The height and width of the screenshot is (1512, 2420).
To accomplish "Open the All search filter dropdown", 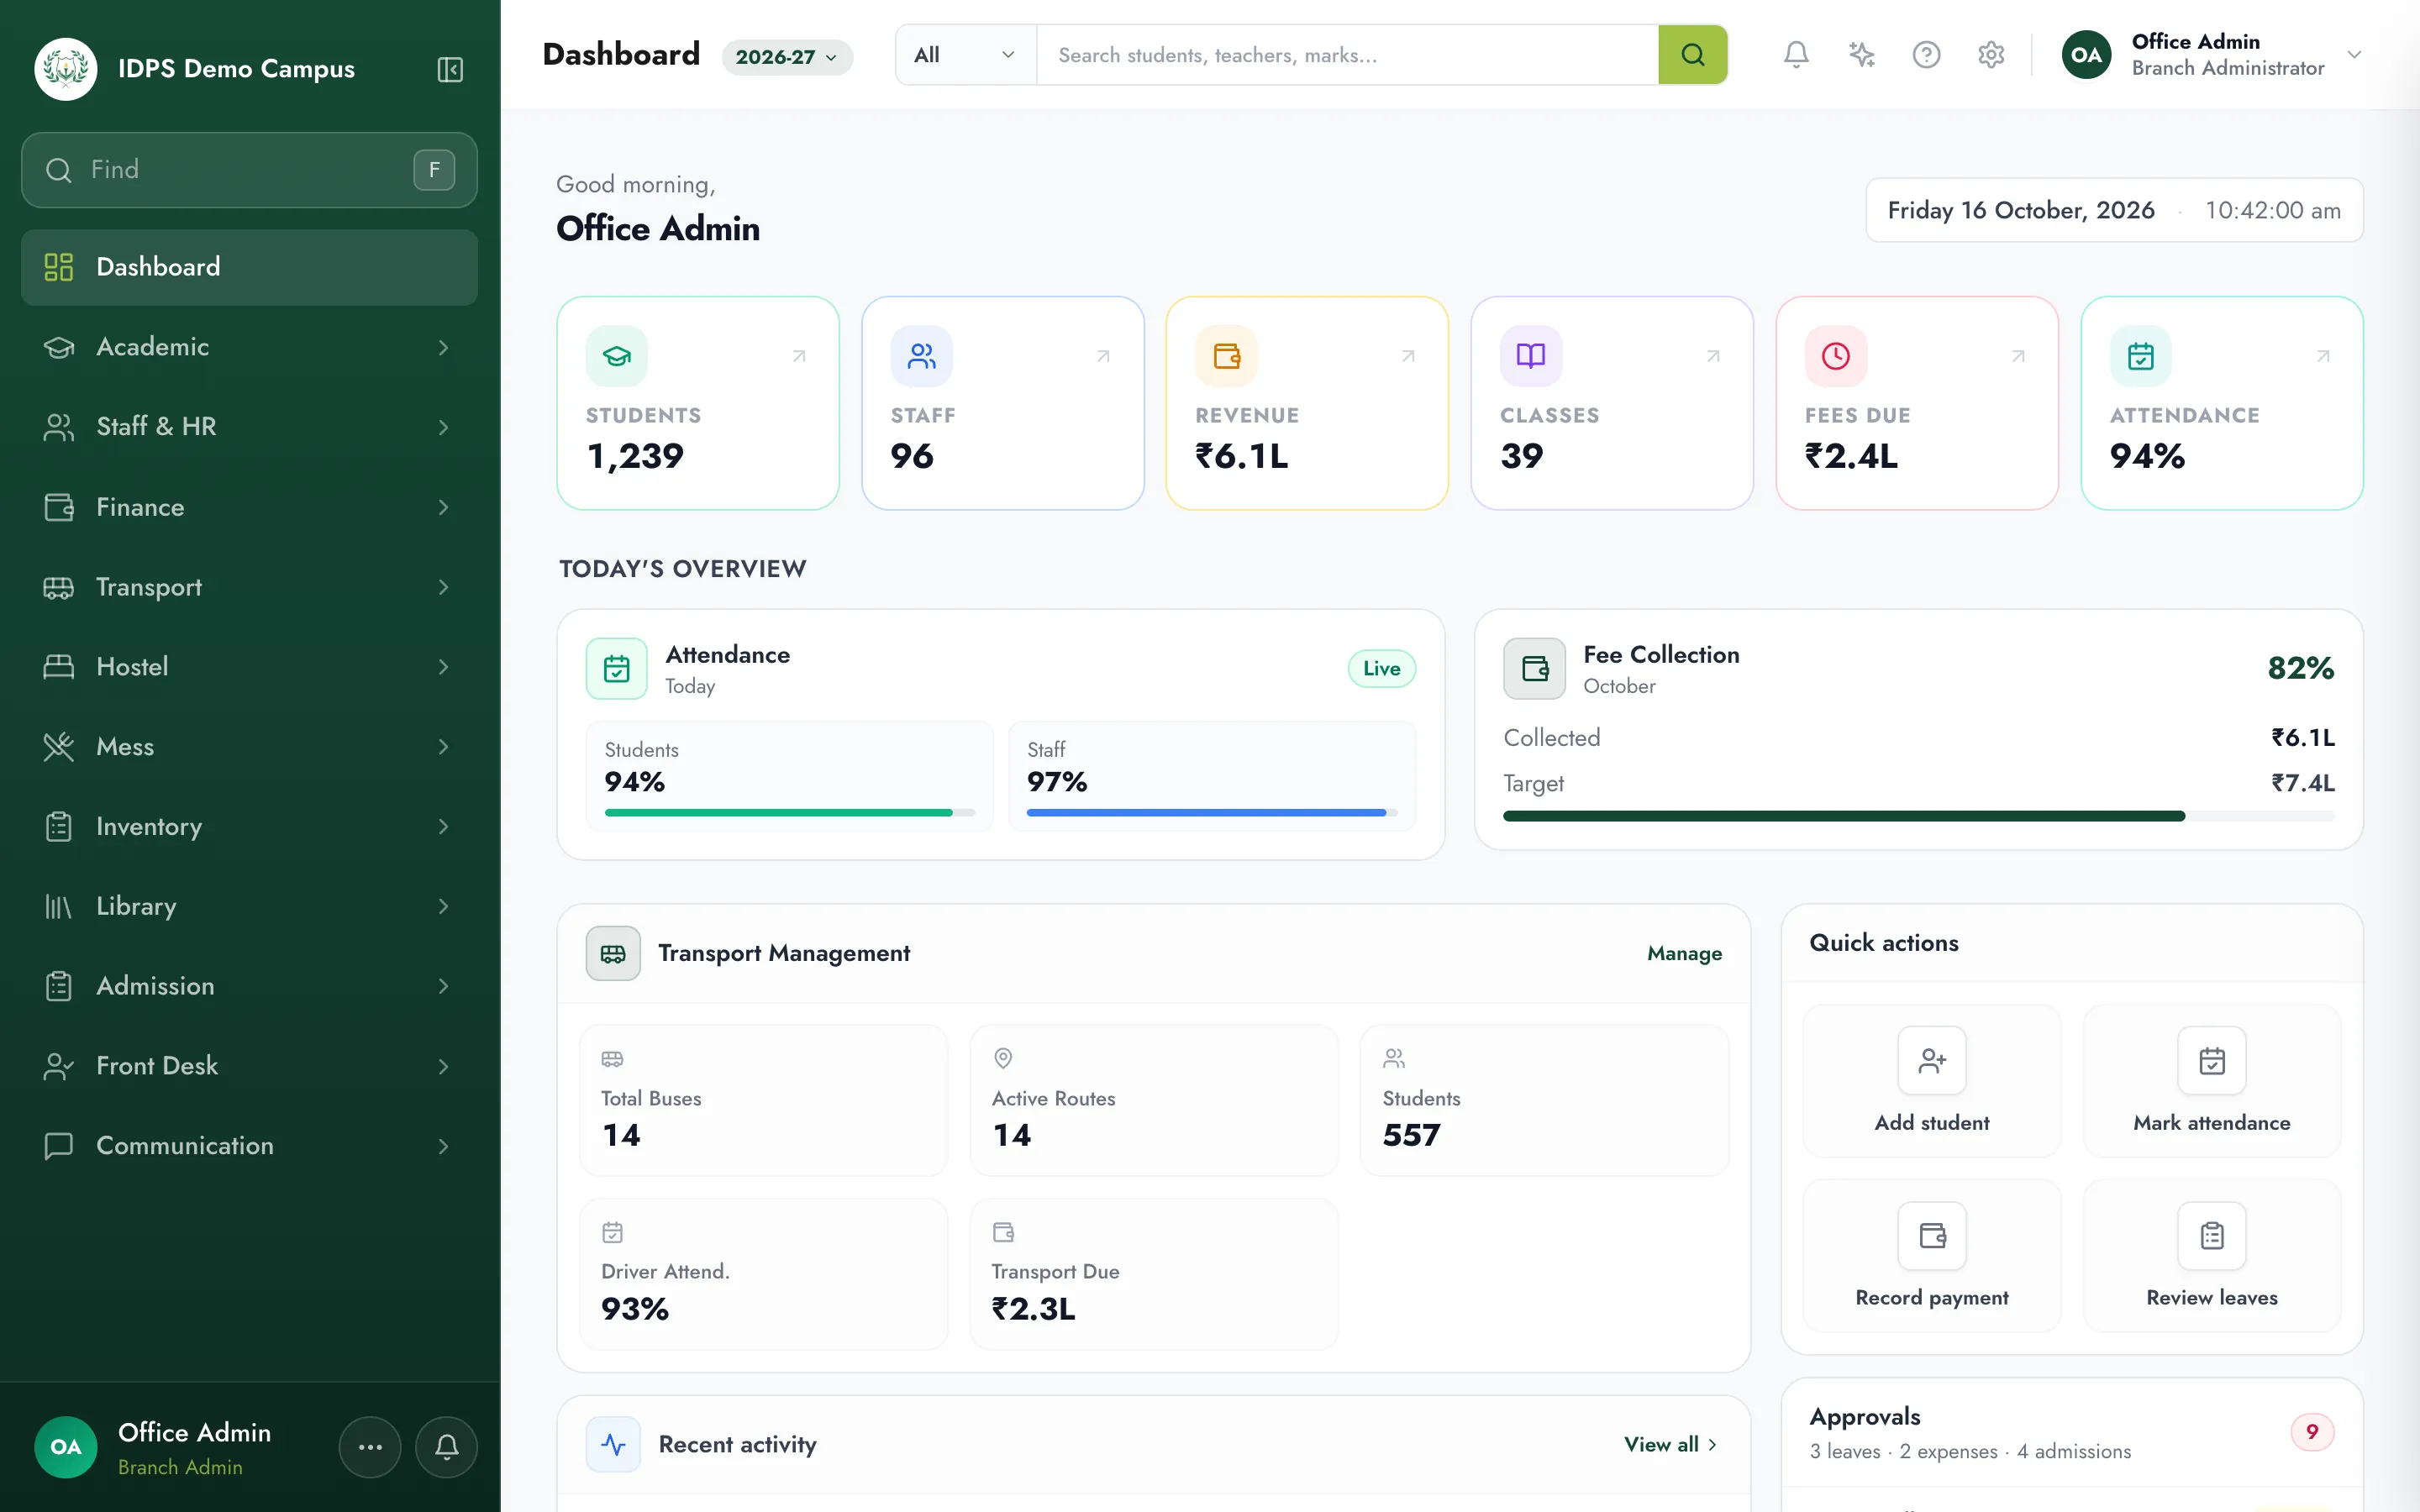I will 965,54.
